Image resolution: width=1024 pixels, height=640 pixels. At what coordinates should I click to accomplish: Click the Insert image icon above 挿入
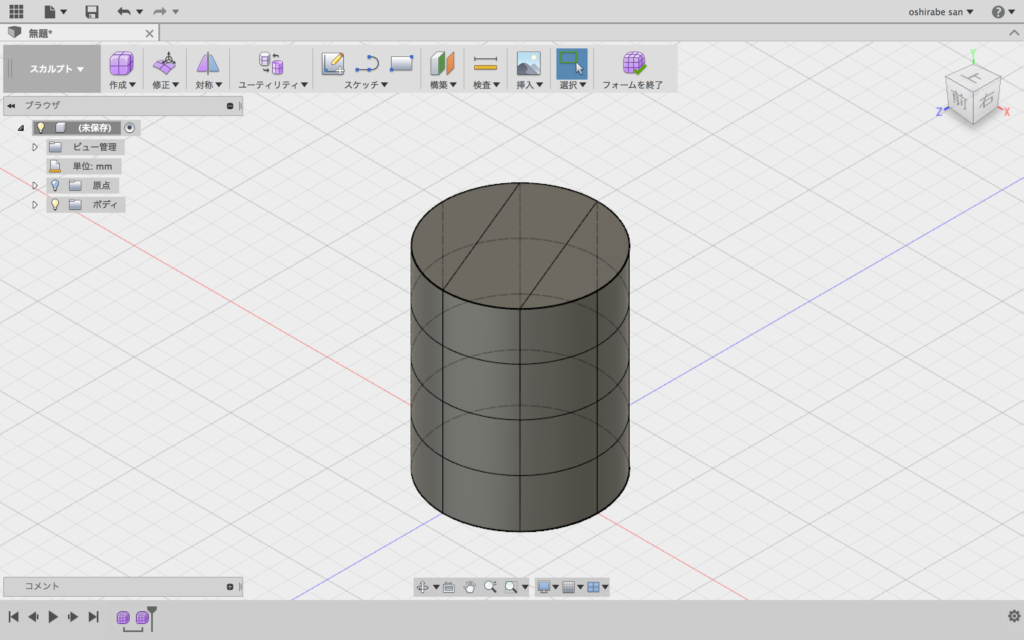point(528,63)
